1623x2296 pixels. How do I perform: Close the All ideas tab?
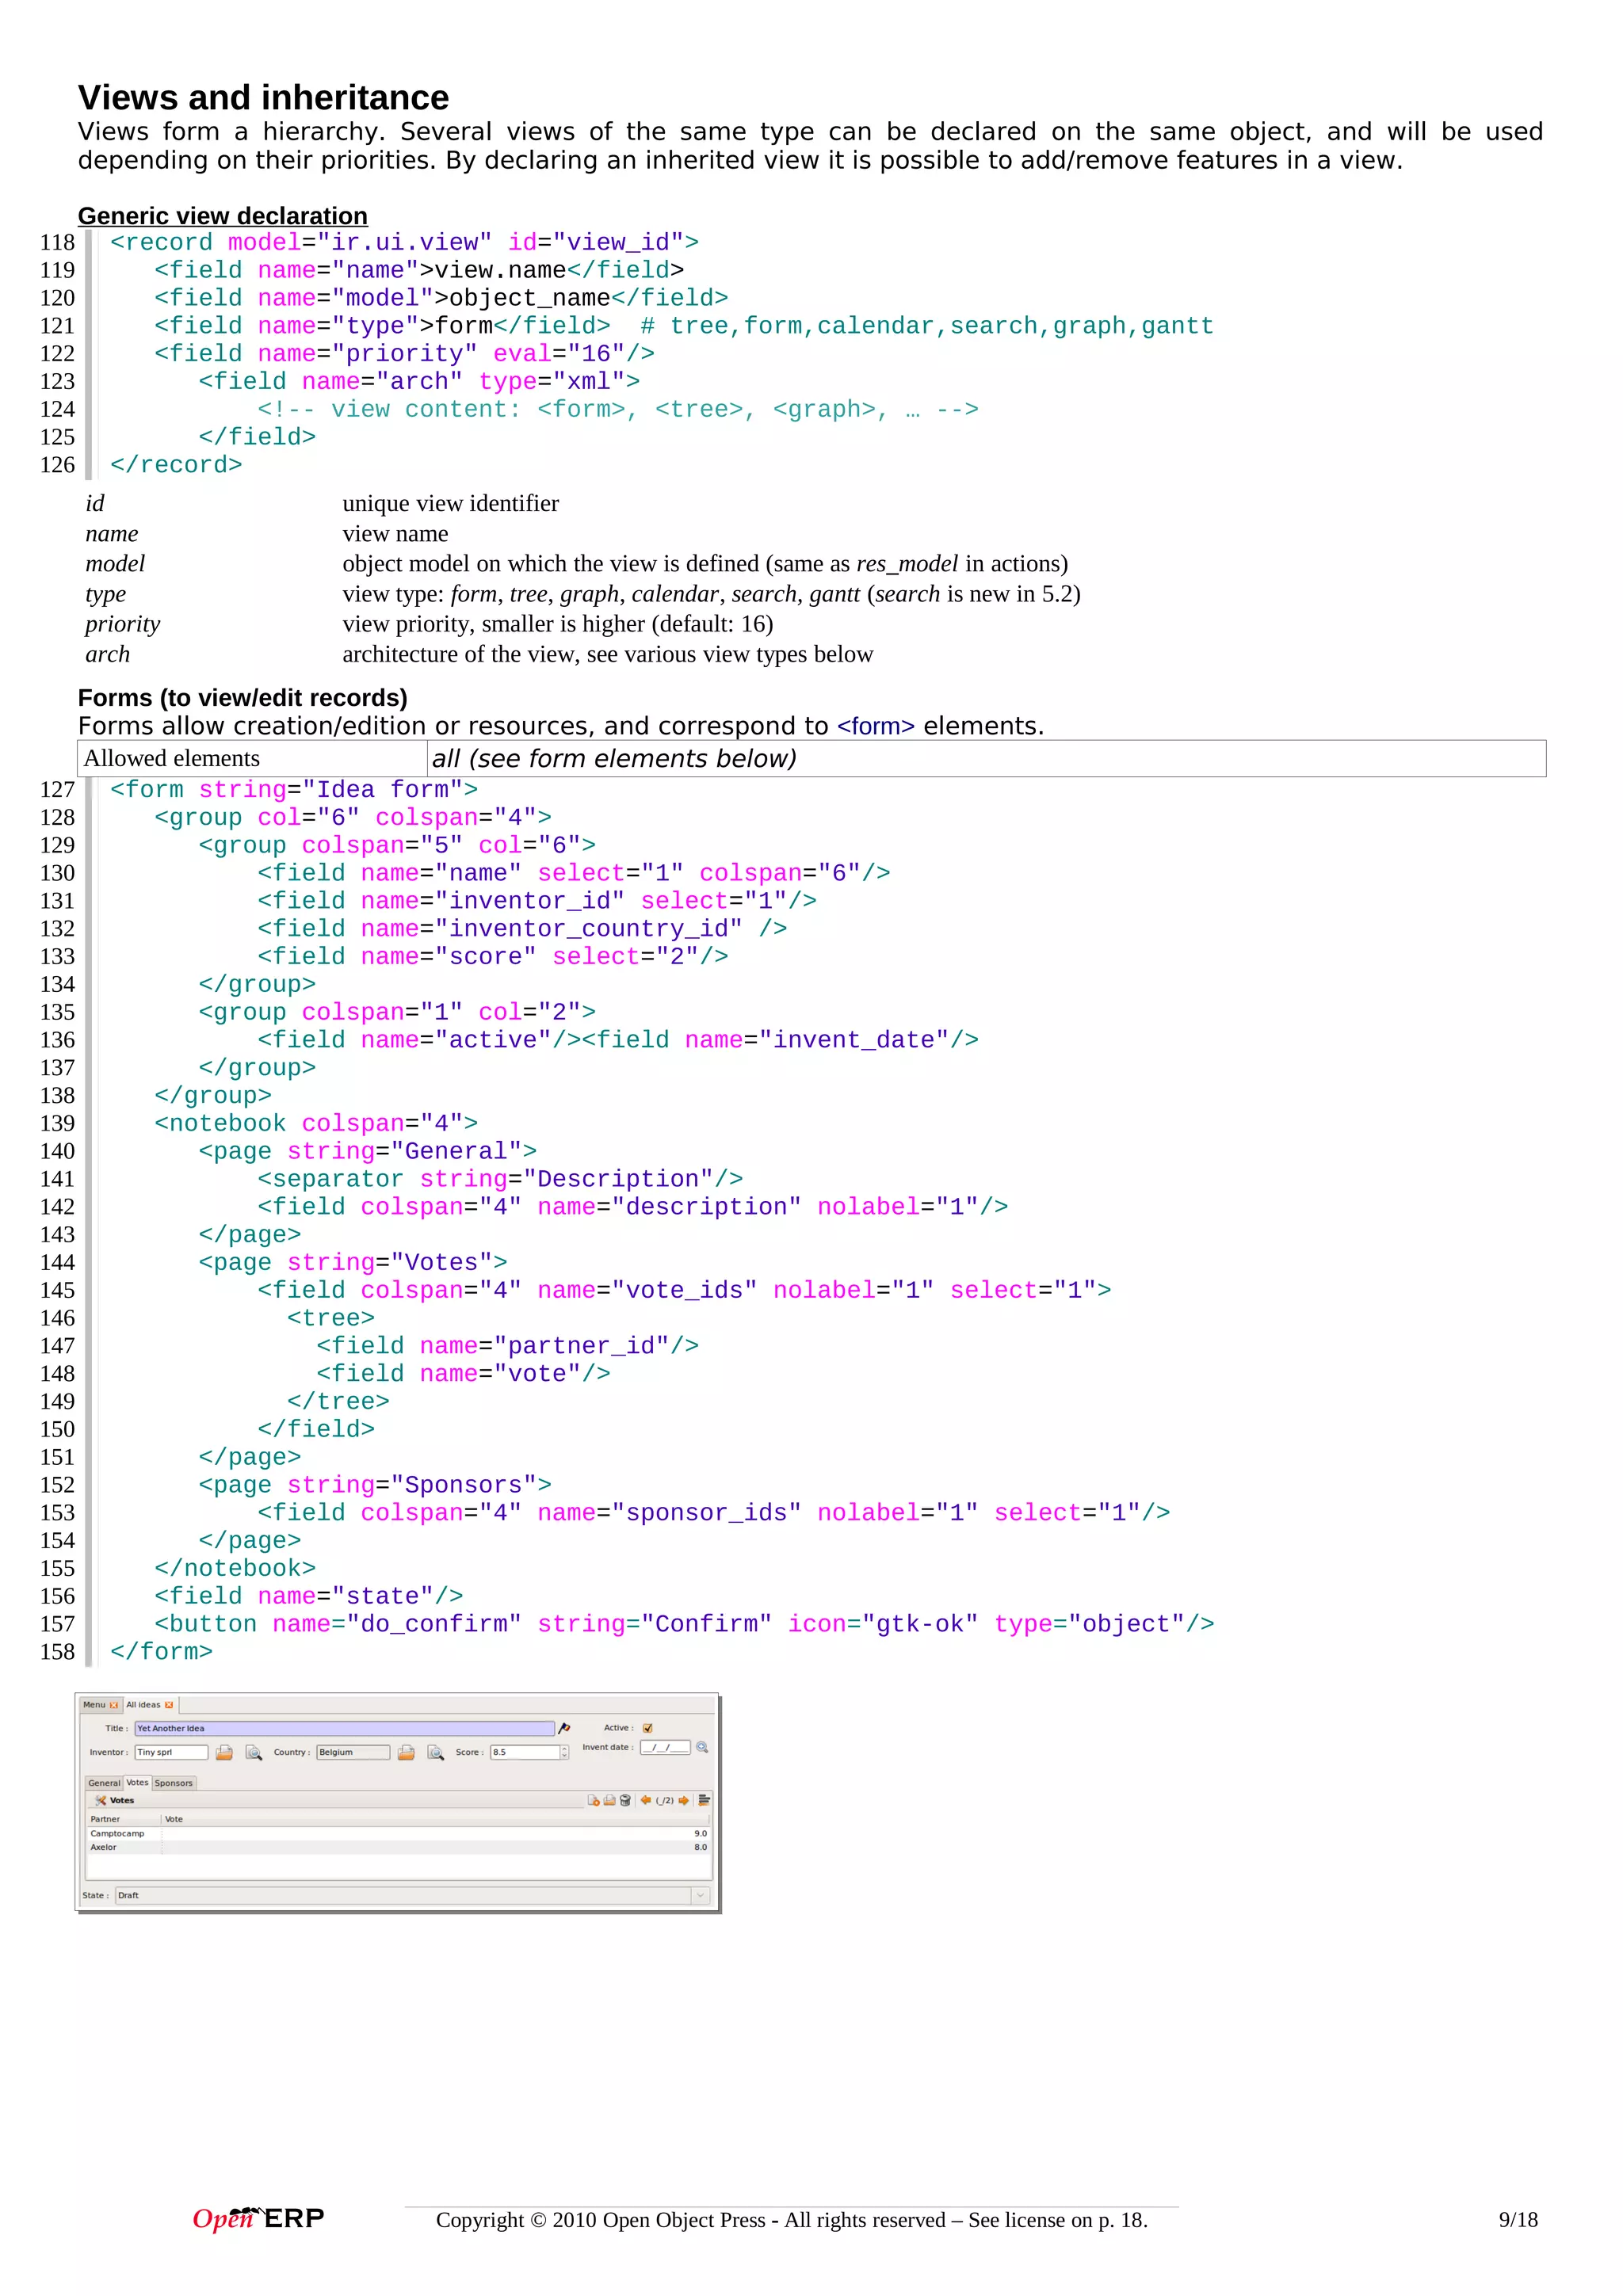[169, 1705]
